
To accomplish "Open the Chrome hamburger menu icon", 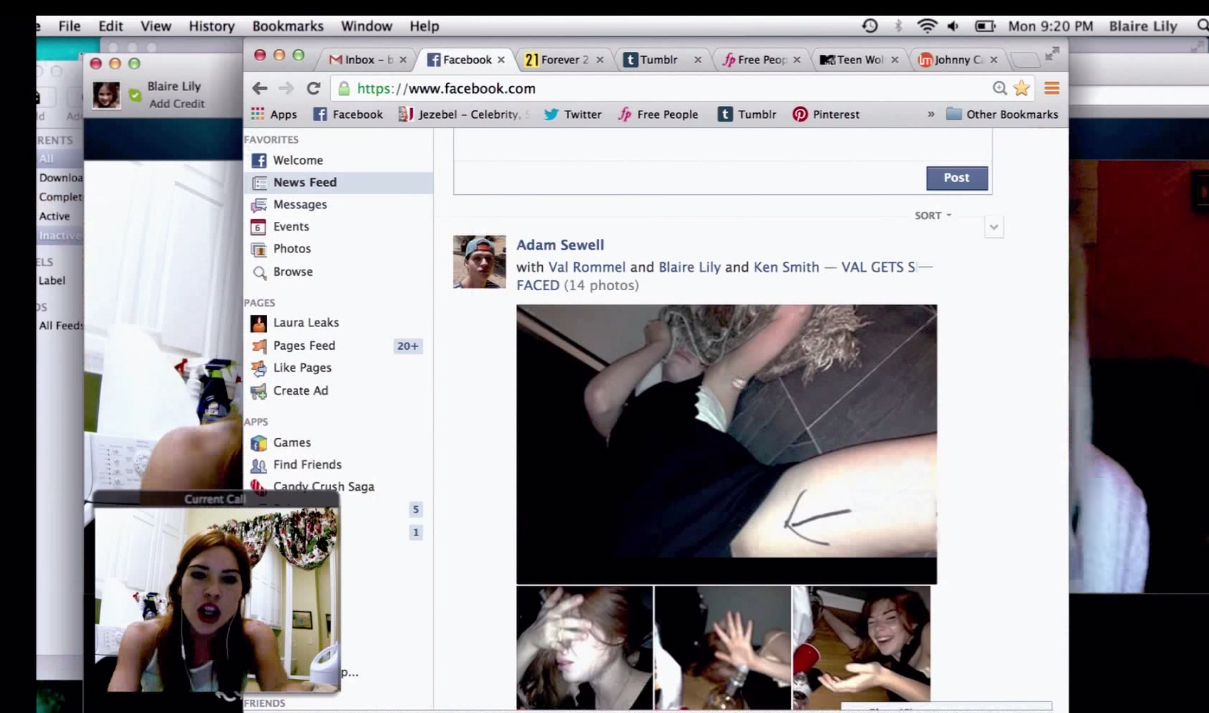I will coord(1051,88).
